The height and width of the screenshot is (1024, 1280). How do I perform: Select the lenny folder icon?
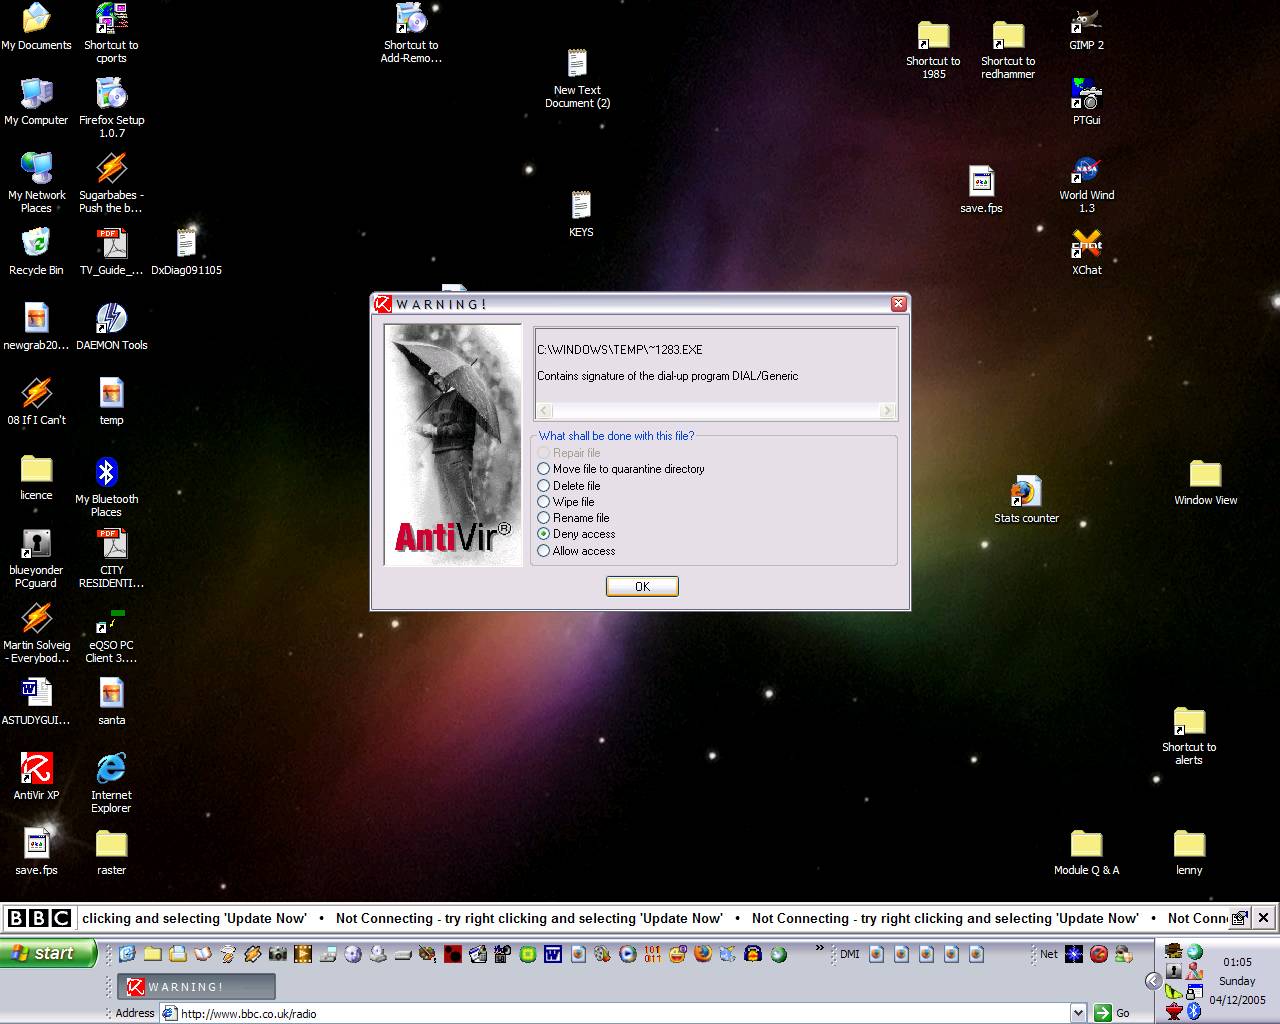tap(1189, 852)
